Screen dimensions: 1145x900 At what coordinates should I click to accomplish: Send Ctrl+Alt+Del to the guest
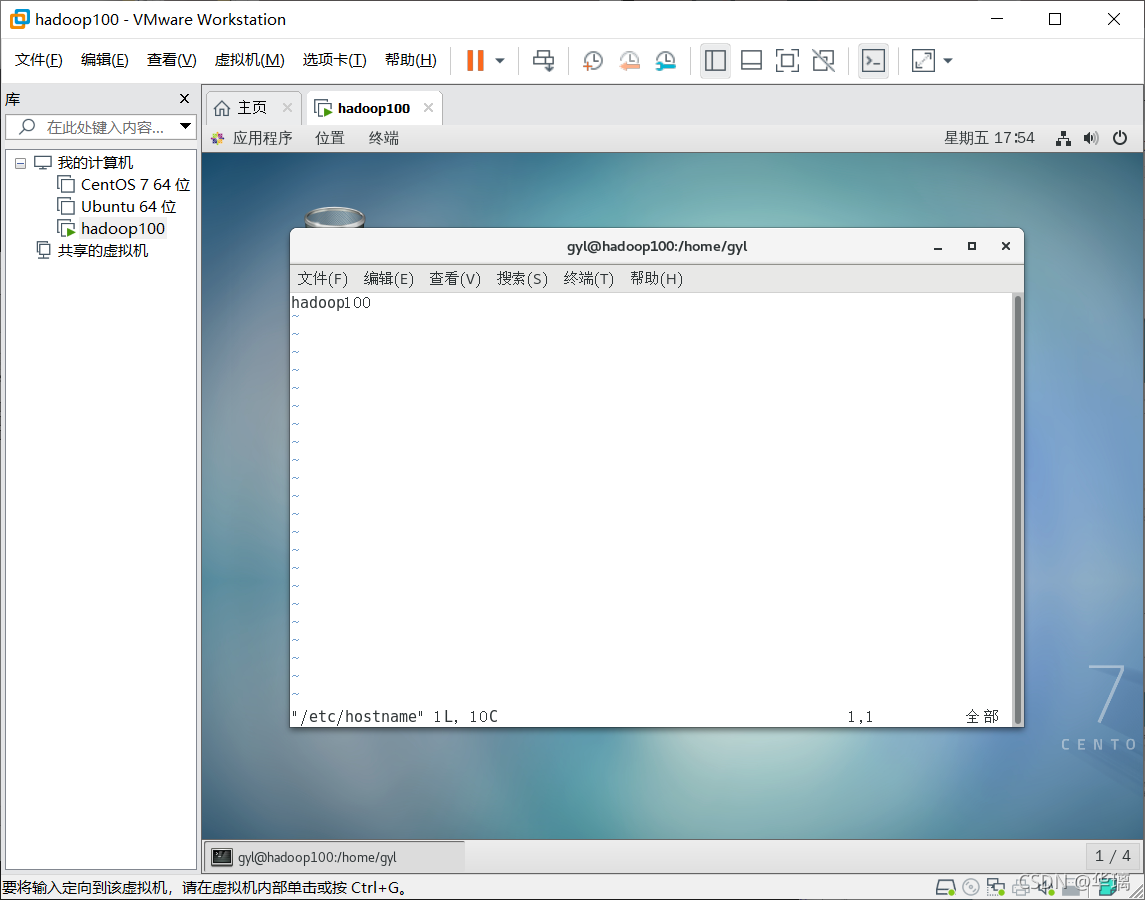(x=543, y=60)
